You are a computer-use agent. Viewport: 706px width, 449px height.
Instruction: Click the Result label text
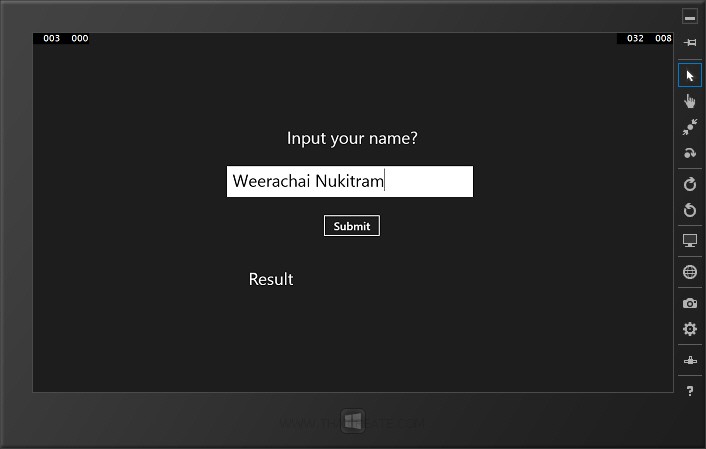click(x=271, y=279)
